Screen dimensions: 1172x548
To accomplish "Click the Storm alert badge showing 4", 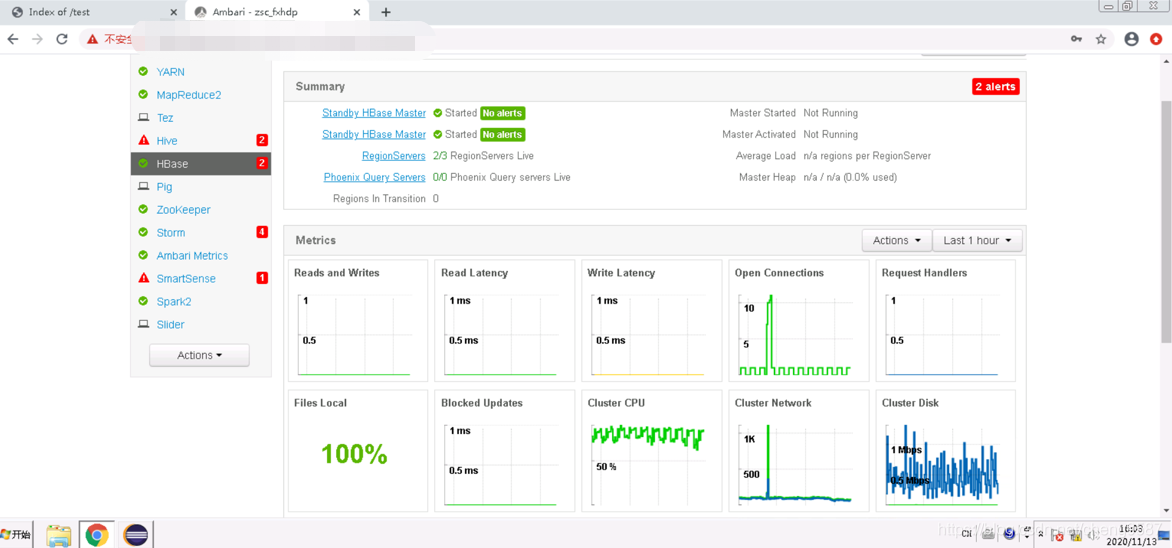I will click(x=262, y=232).
